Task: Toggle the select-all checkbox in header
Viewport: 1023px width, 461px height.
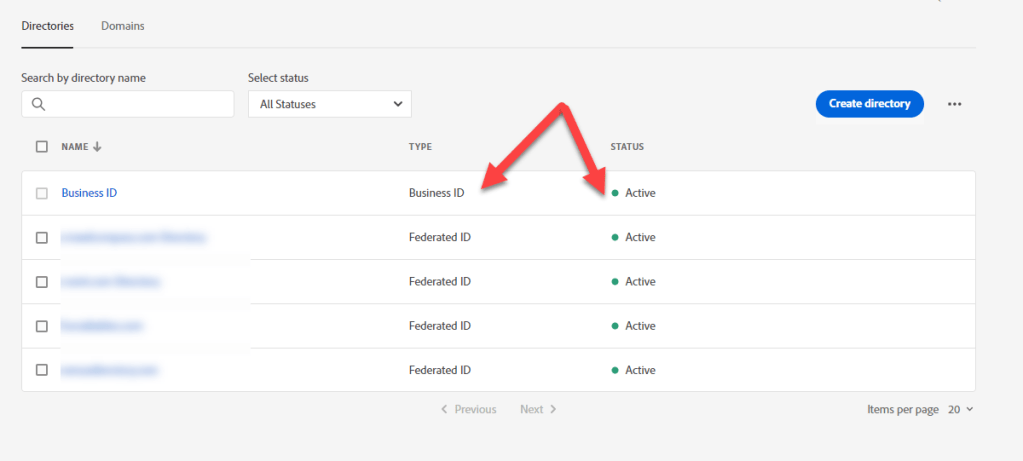Action: click(42, 147)
